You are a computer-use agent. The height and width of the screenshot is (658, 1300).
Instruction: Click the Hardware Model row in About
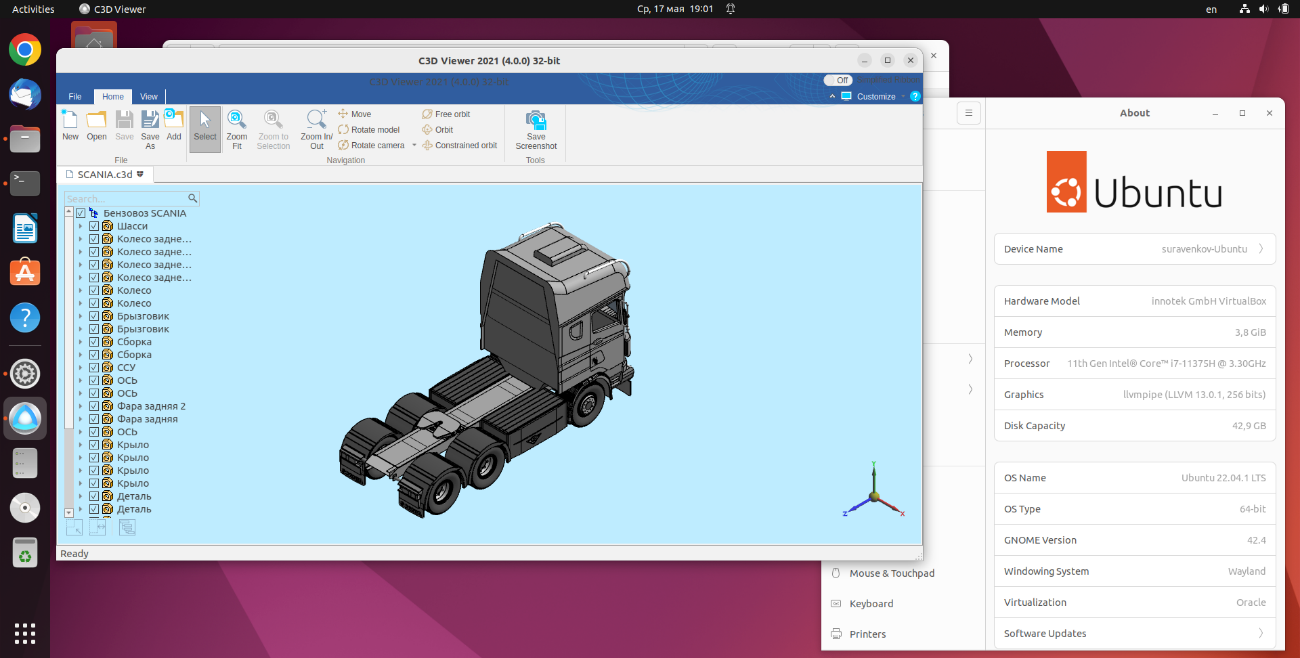coord(1135,301)
